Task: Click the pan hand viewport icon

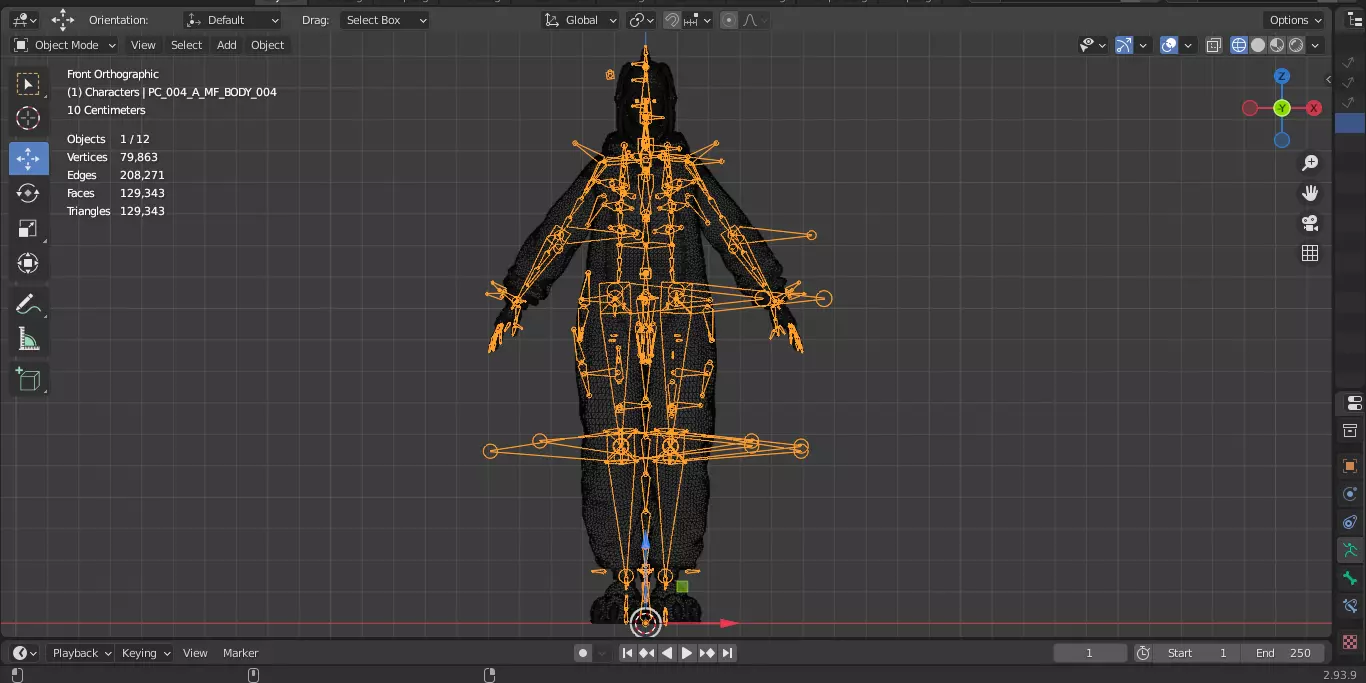Action: coord(1310,193)
